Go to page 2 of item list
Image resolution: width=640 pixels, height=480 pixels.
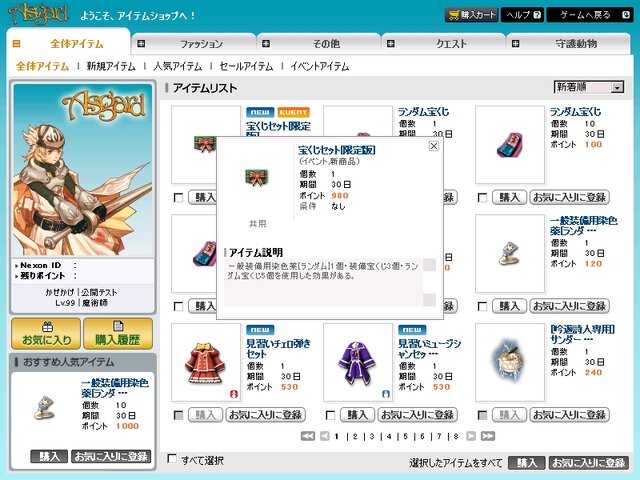[x=355, y=436]
